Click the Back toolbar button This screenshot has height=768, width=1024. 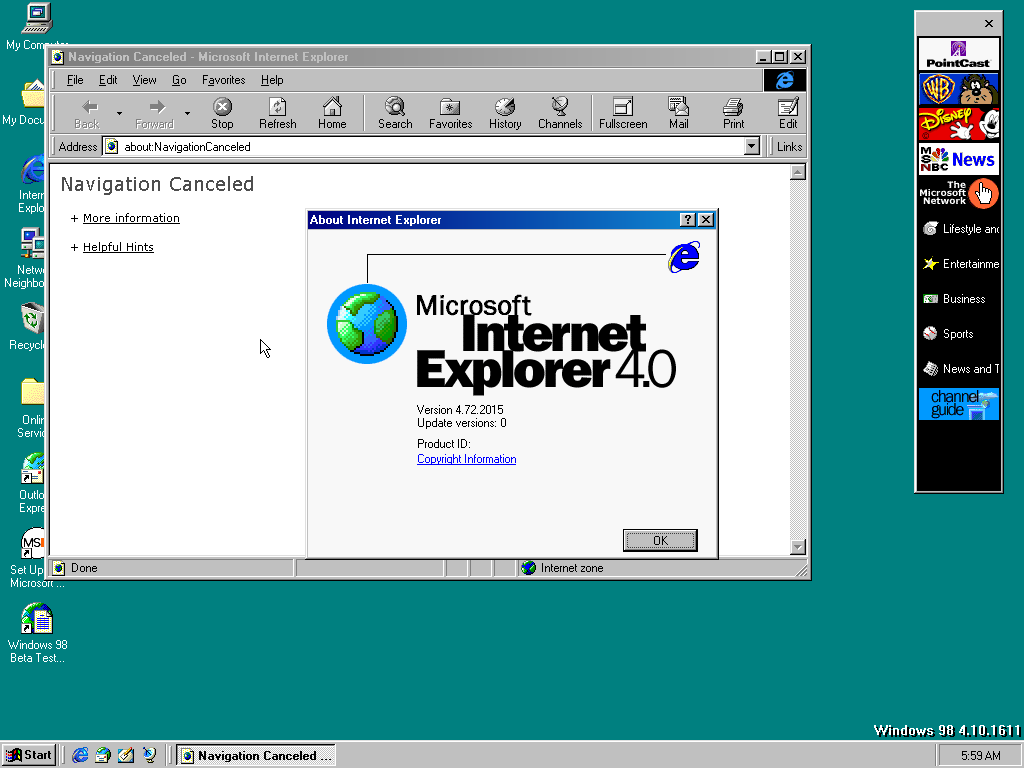pos(87,114)
